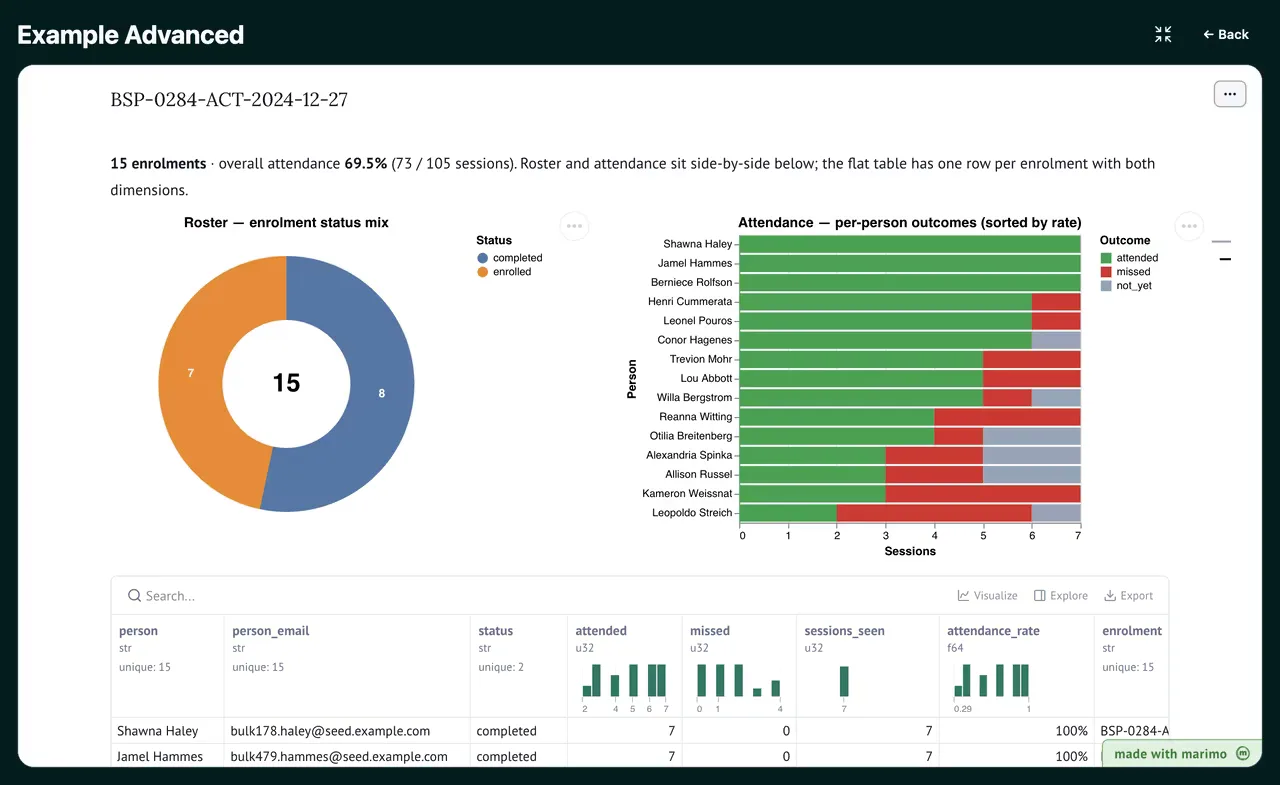Click the attendance_rate column header
Screen dimensions: 1280x785
993,631
